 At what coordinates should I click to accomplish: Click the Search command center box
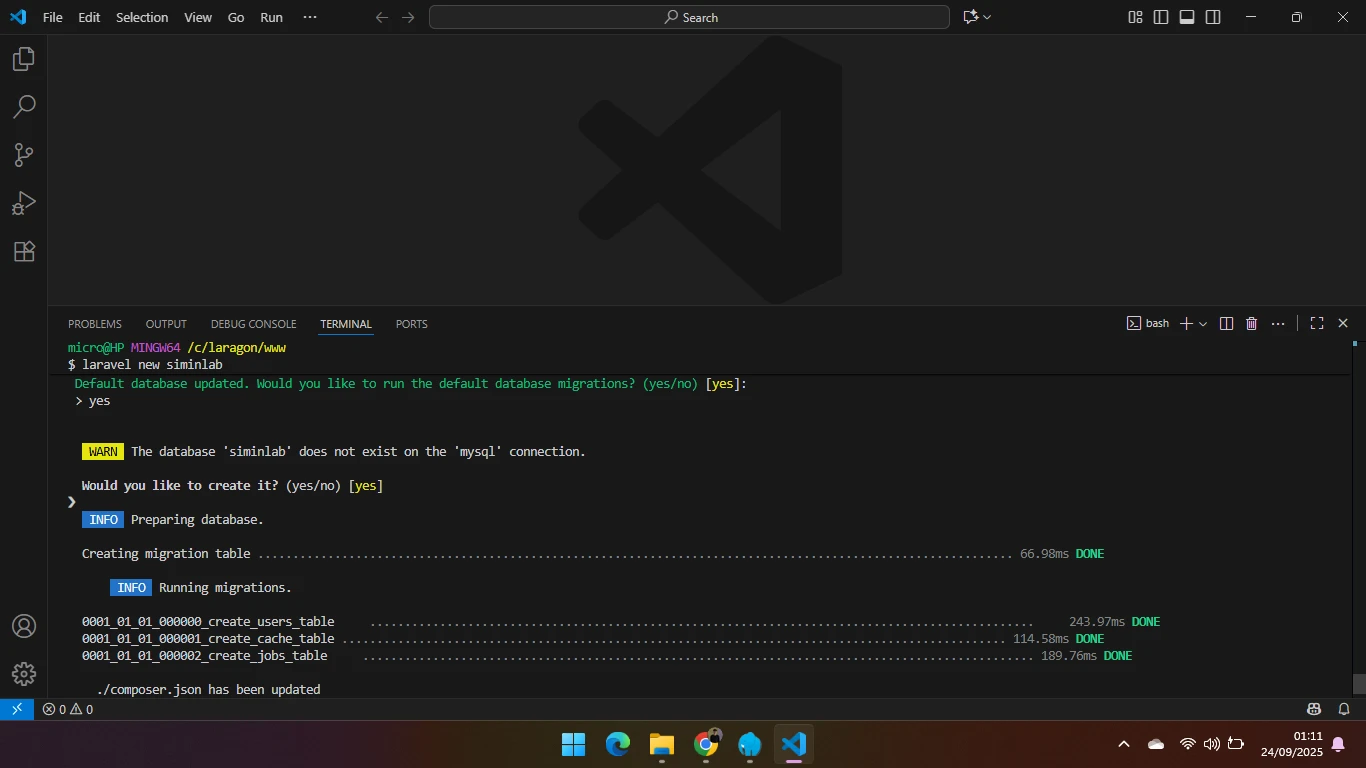coord(689,17)
